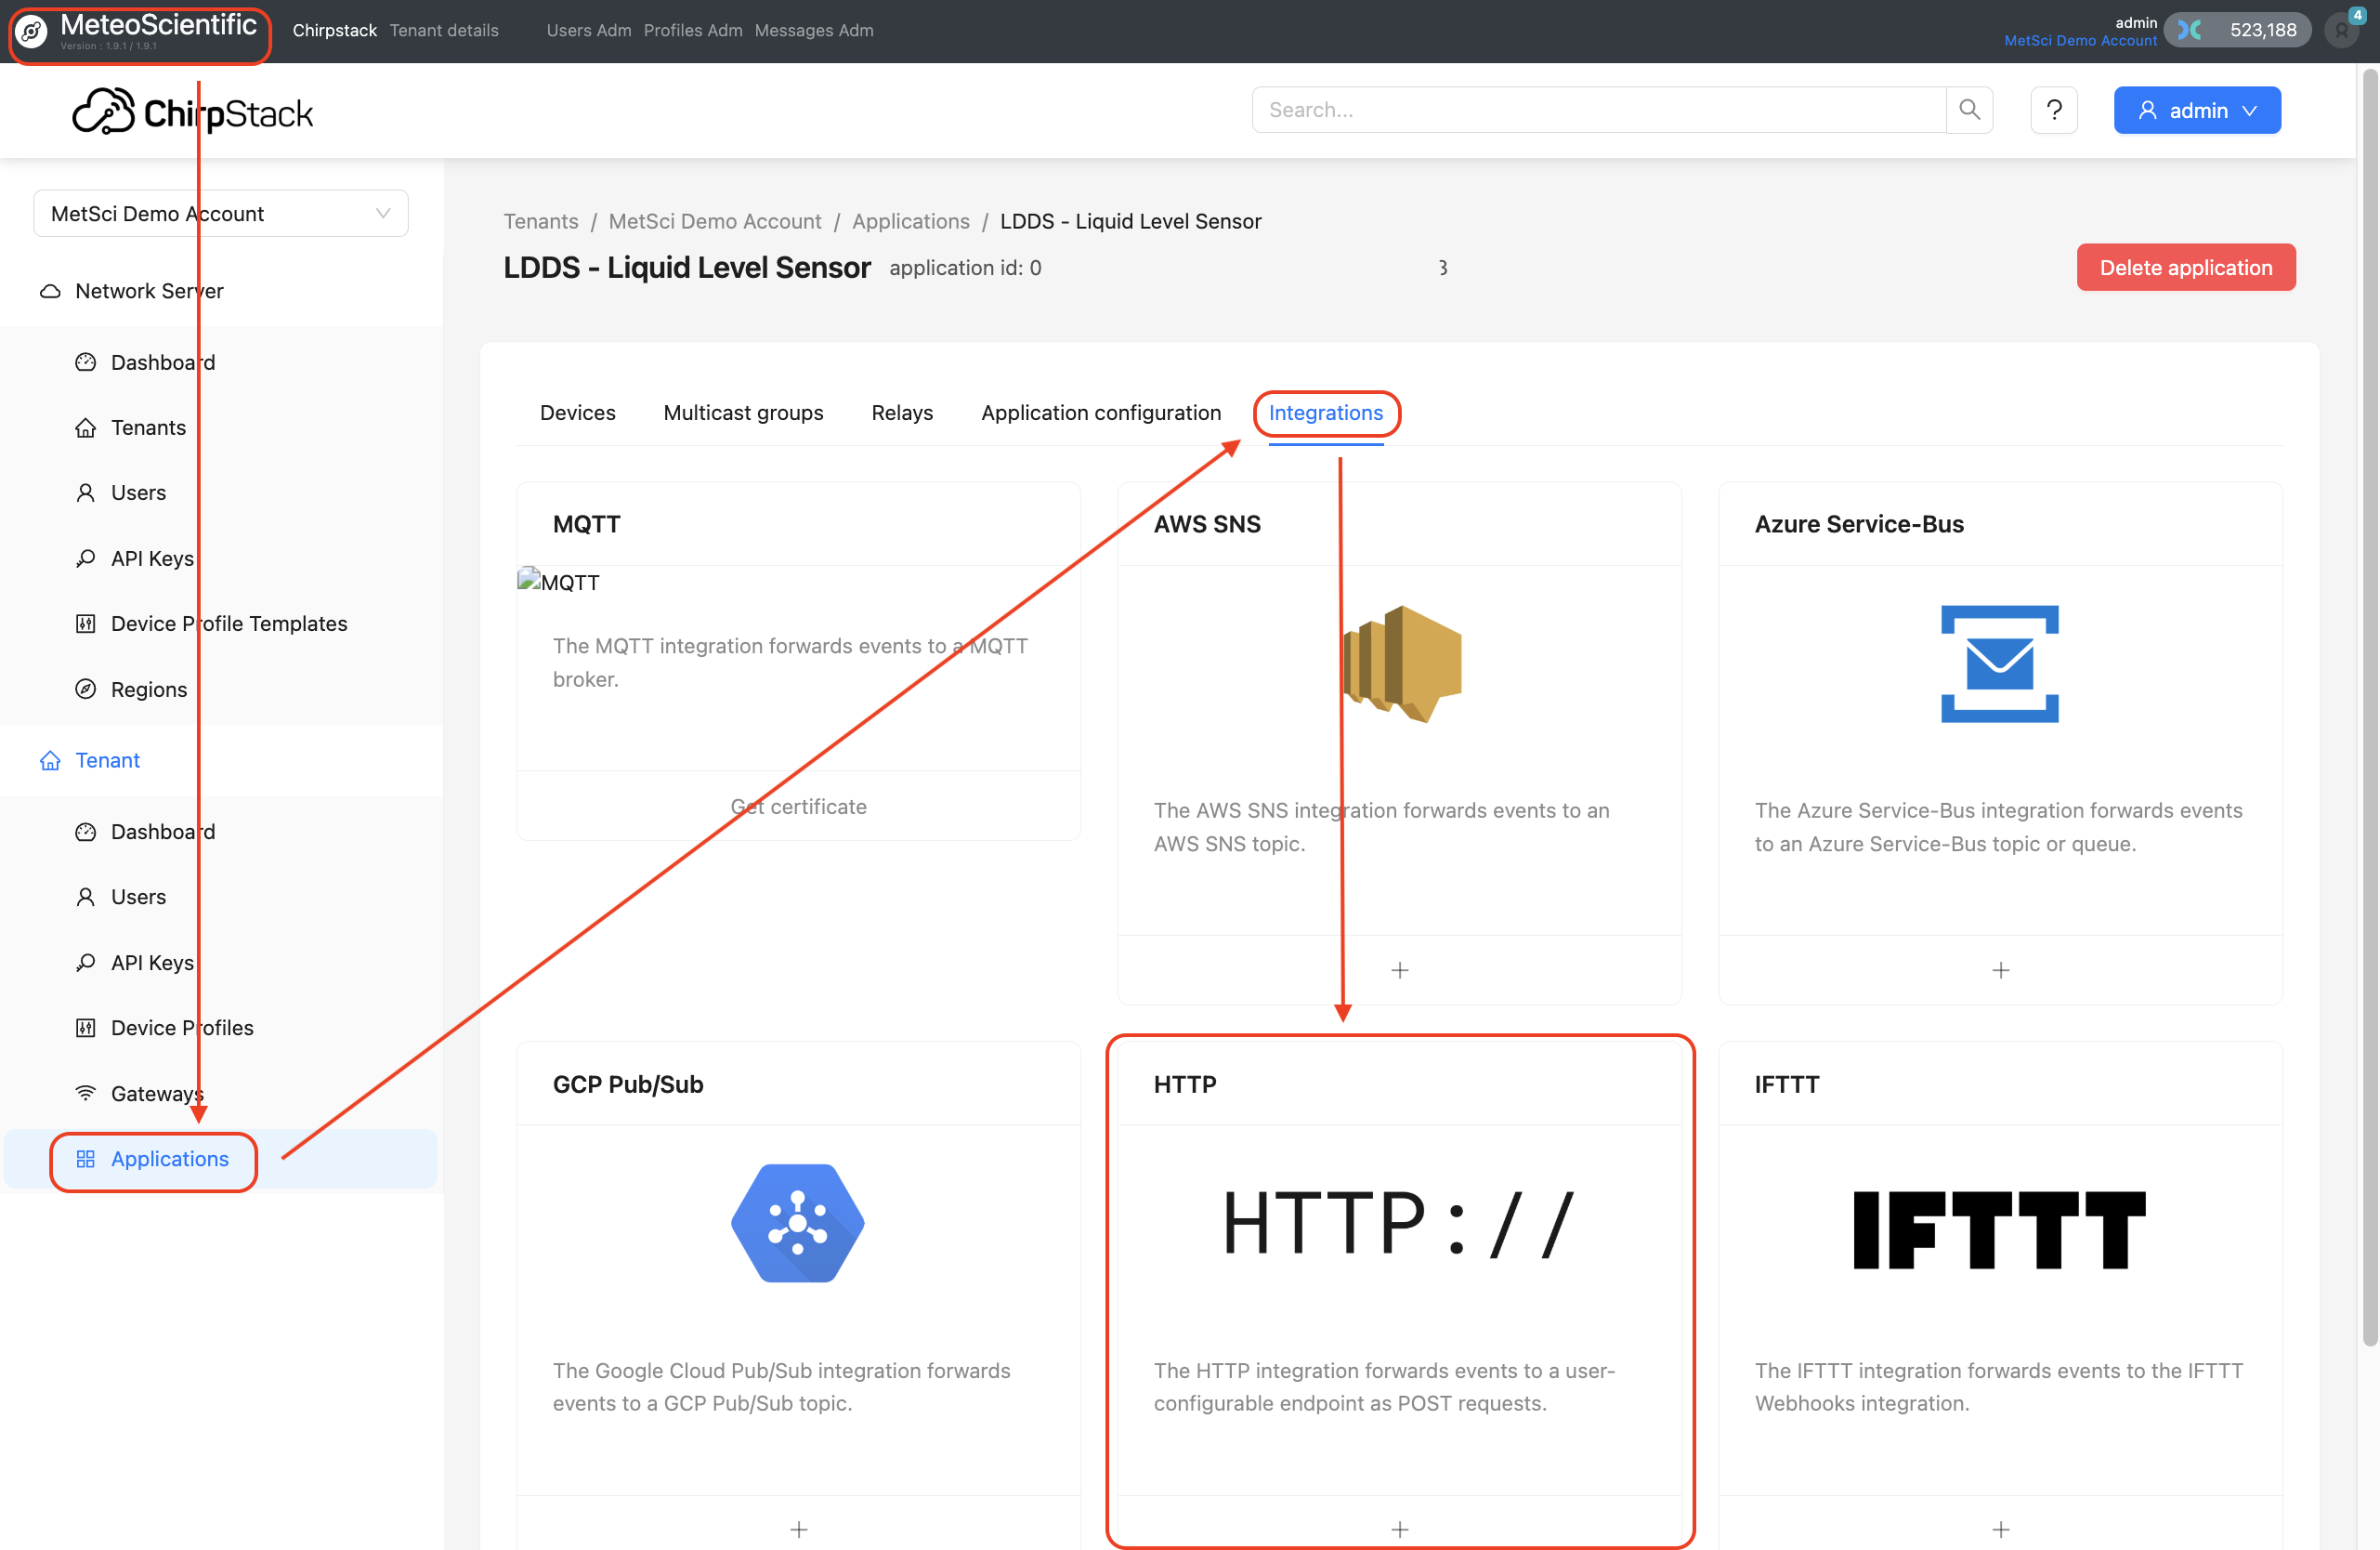Add GCP Pub/Sub integration with plus
The image size is (2380, 1550).
point(799,1529)
